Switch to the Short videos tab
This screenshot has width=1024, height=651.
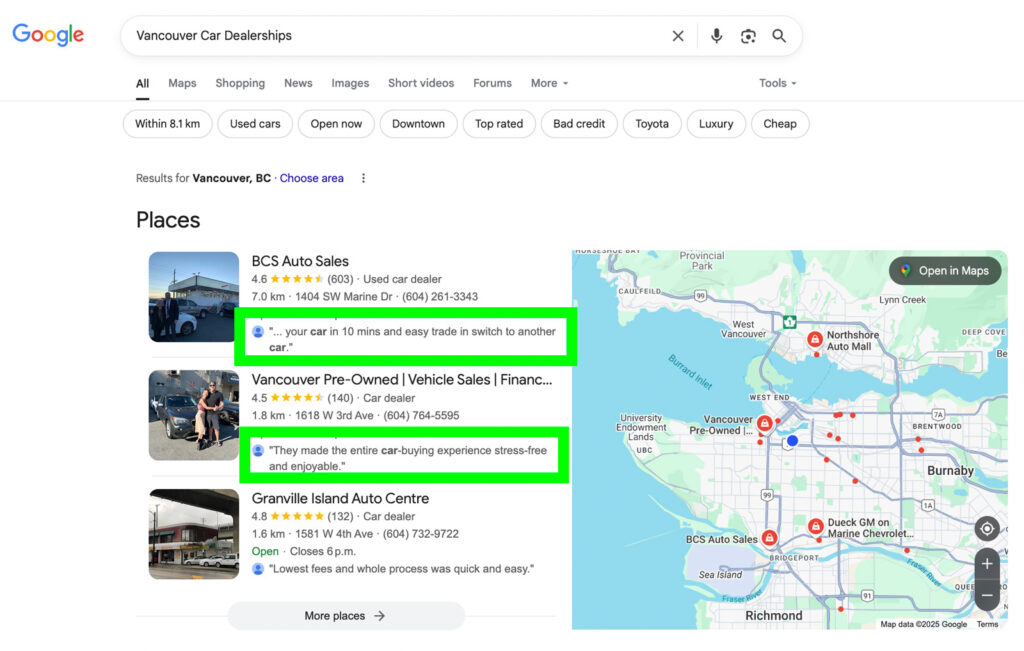tap(421, 84)
